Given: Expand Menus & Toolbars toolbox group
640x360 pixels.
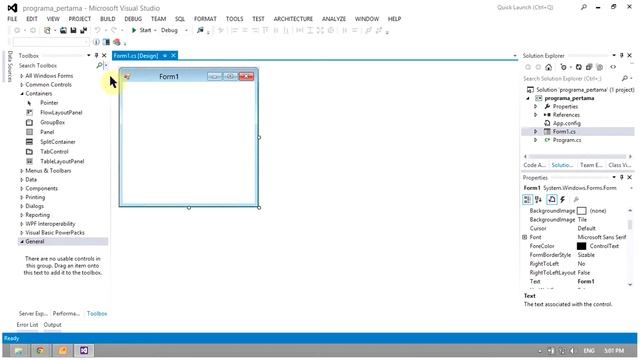Looking at the screenshot, I should click(x=22, y=171).
